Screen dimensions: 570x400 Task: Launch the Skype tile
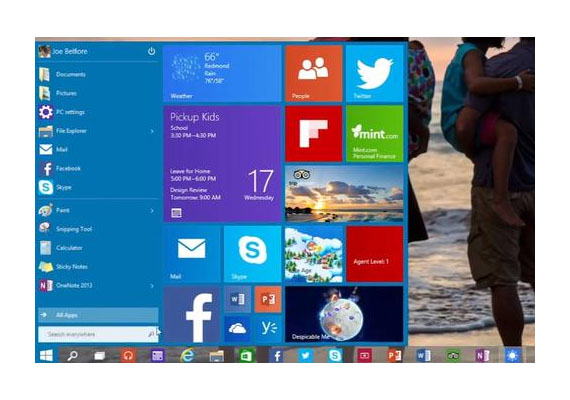(252, 254)
